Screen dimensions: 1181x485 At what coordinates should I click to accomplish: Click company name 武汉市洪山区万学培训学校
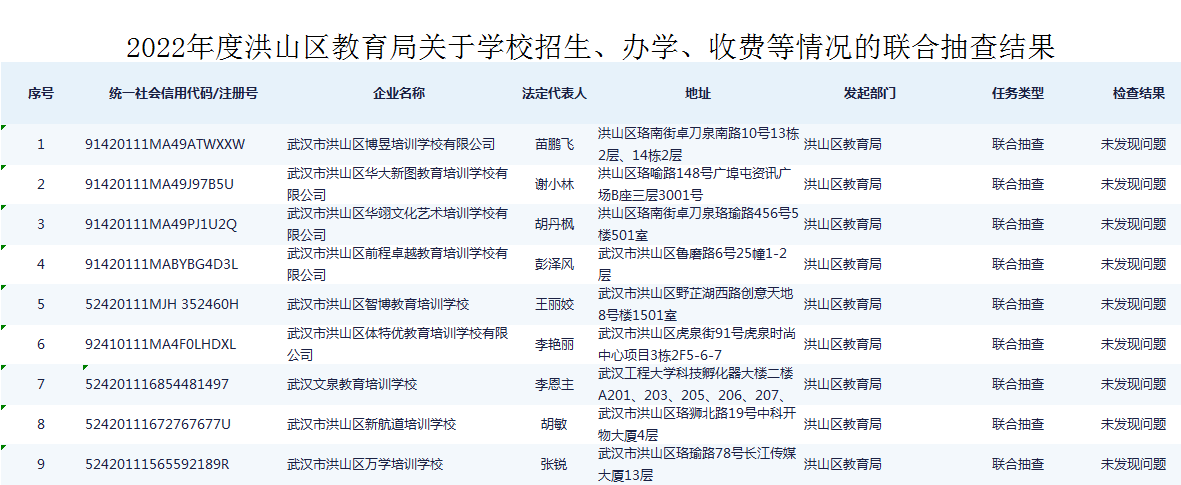point(365,464)
